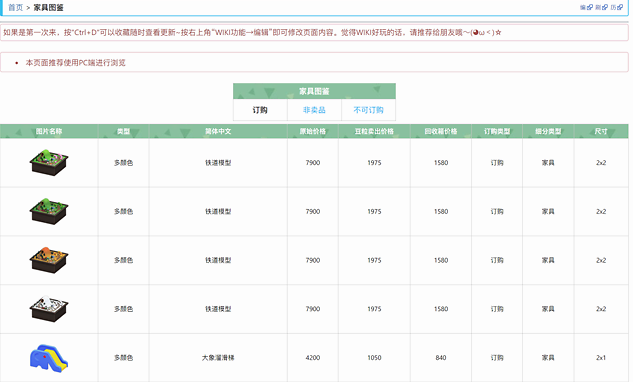
Task: Select 多颜色 in the 大象溜滑梯 row
Action: click(x=124, y=358)
